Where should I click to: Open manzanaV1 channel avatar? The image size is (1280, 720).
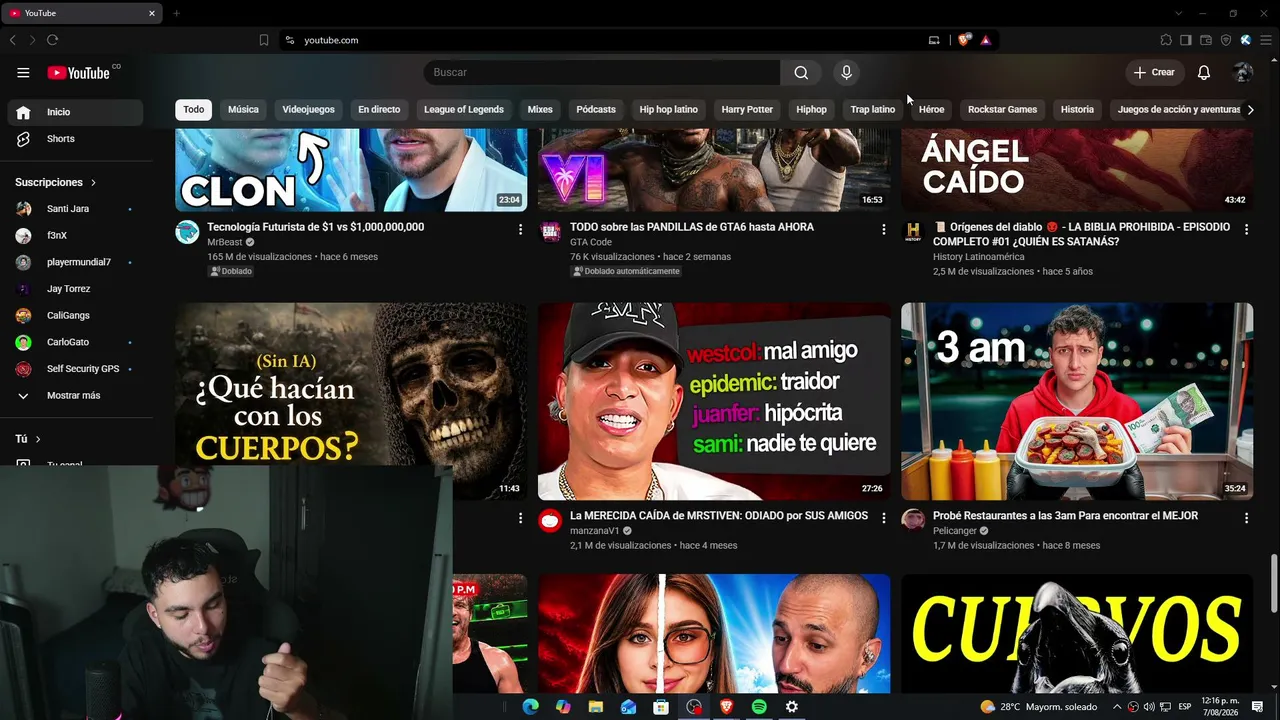[550, 521]
